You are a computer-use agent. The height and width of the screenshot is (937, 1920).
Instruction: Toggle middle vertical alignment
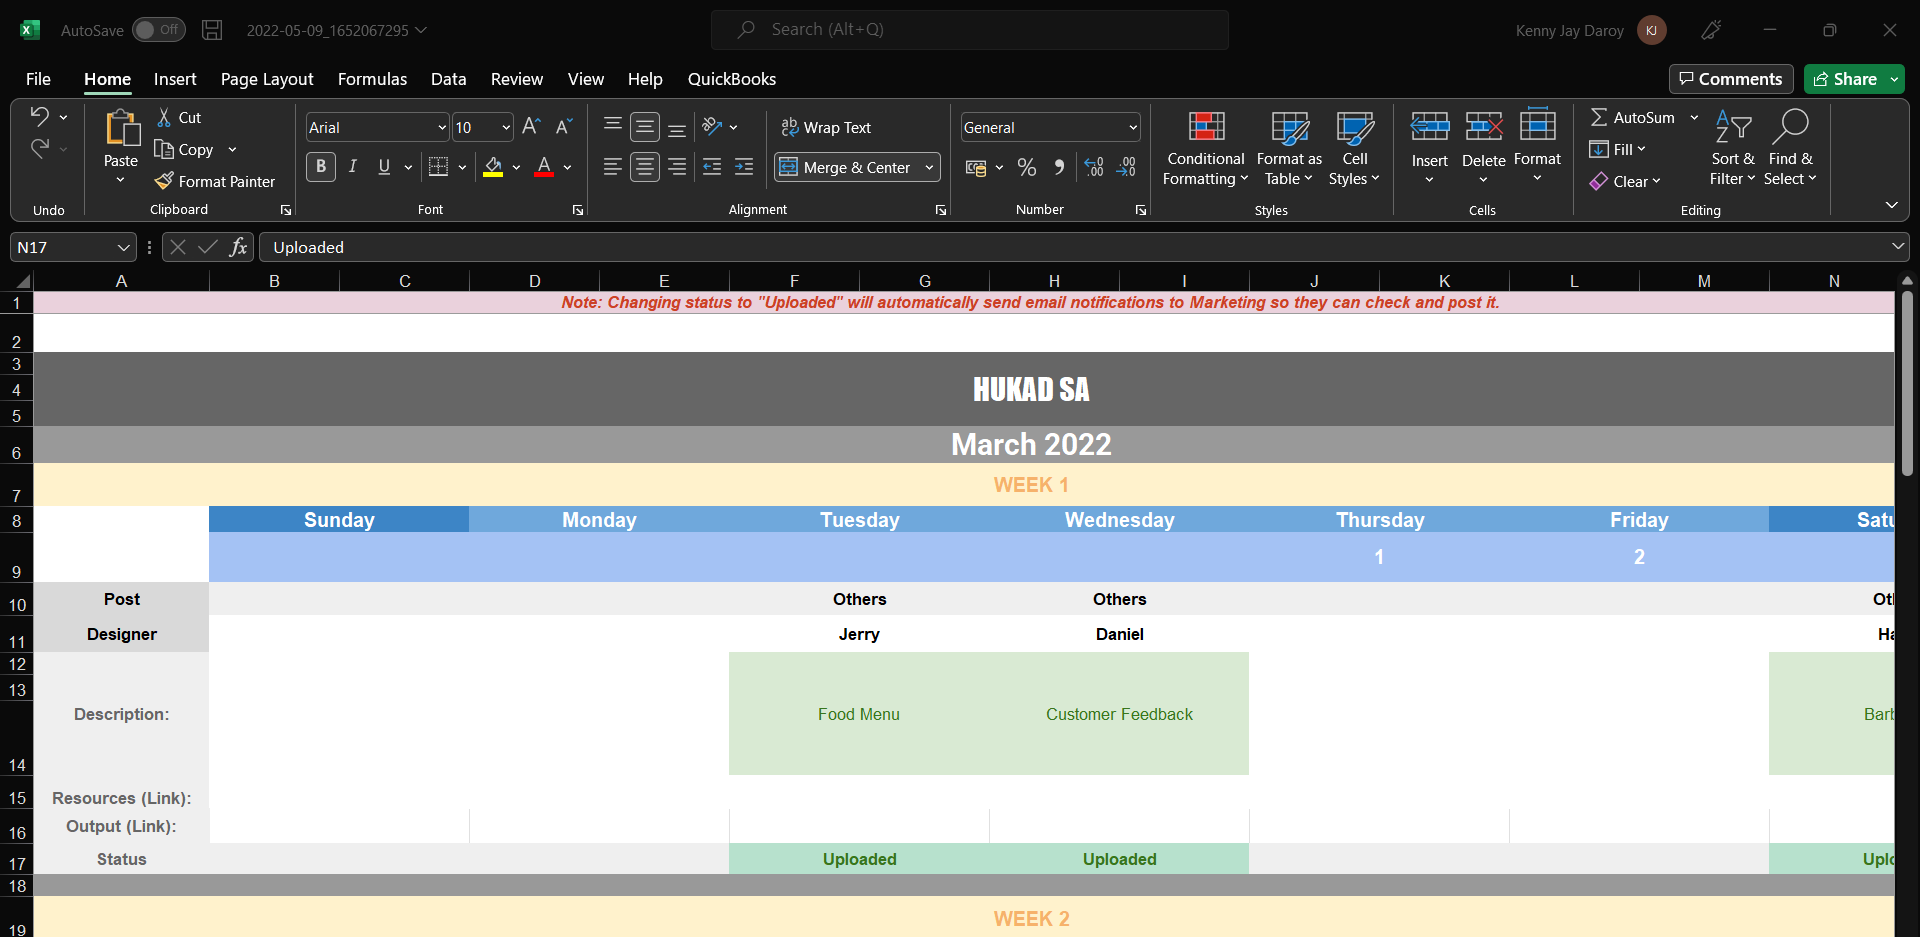[x=645, y=127]
